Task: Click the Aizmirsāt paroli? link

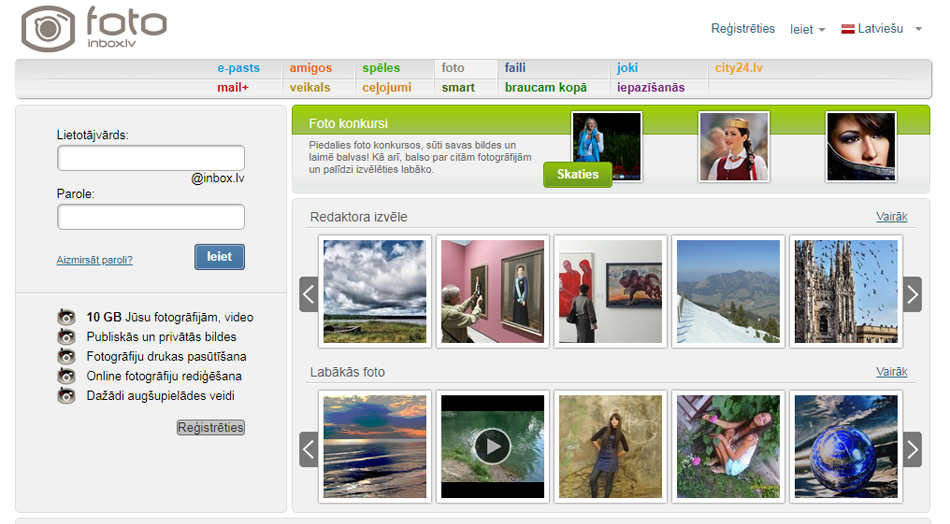Action: [x=94, y=260]
